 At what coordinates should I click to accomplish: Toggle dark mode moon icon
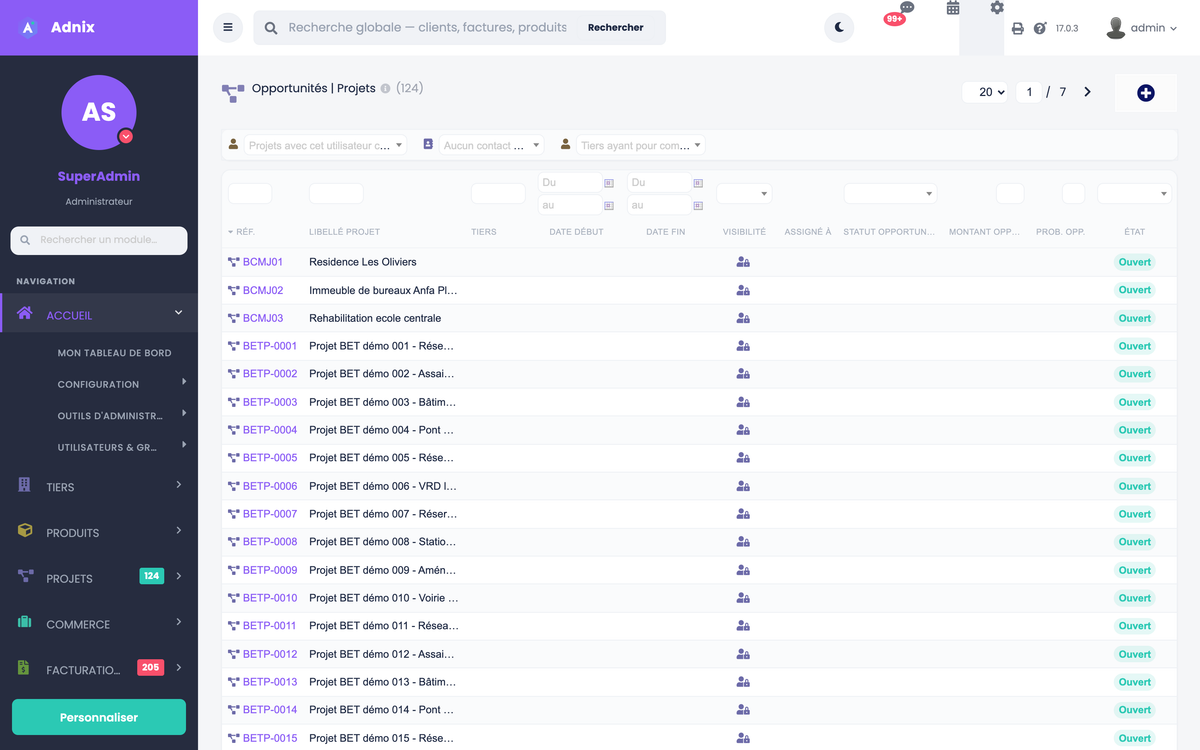(839, 28)
